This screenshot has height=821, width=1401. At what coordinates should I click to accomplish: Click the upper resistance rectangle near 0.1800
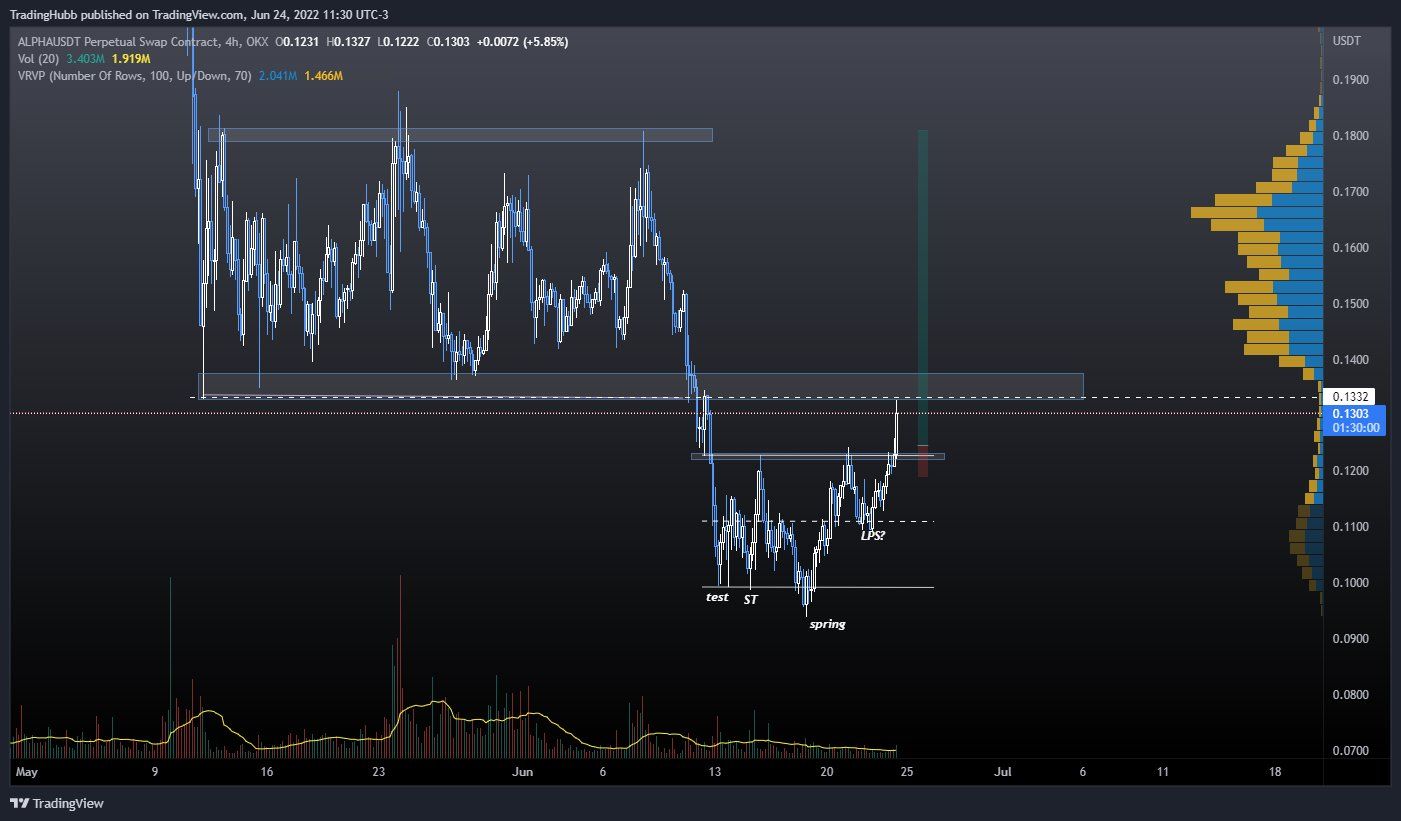click(460, 135)
